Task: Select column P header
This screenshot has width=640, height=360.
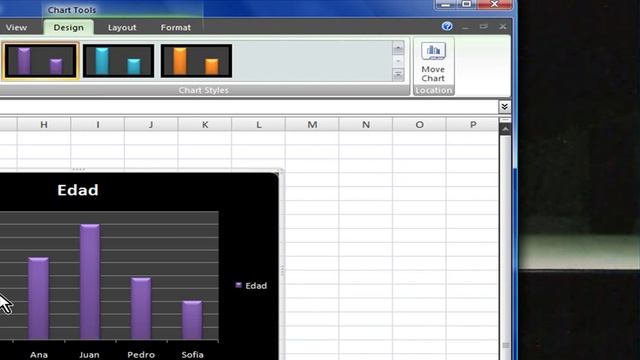Action: pos(473,124)
